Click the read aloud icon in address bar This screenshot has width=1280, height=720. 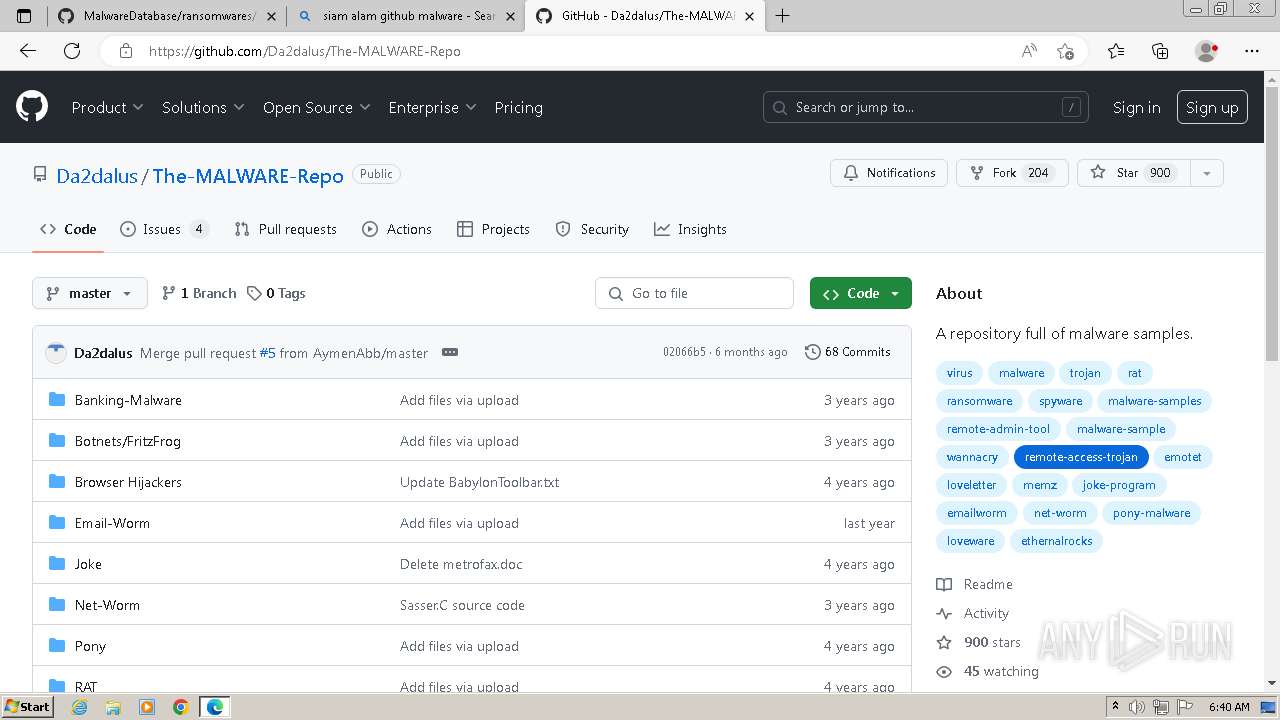click(x=1029, y=51)
